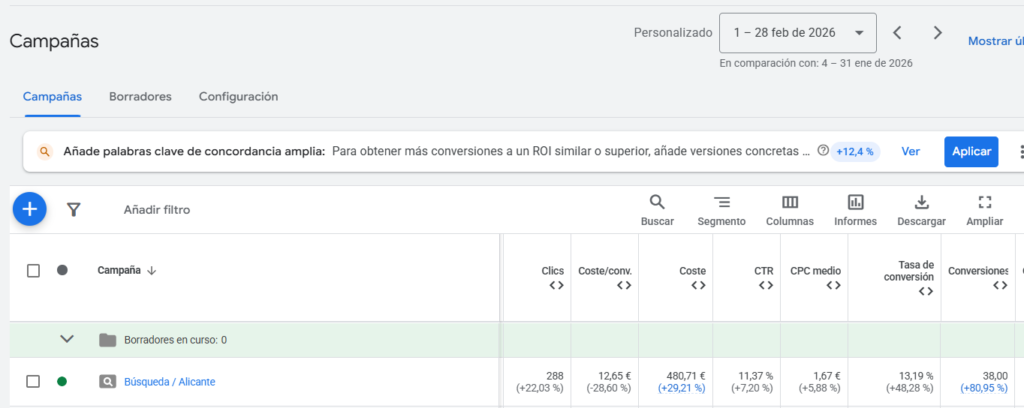Click the blue plus new campaign button
This screenshot has width=1024, height=408.
point(30,209)
